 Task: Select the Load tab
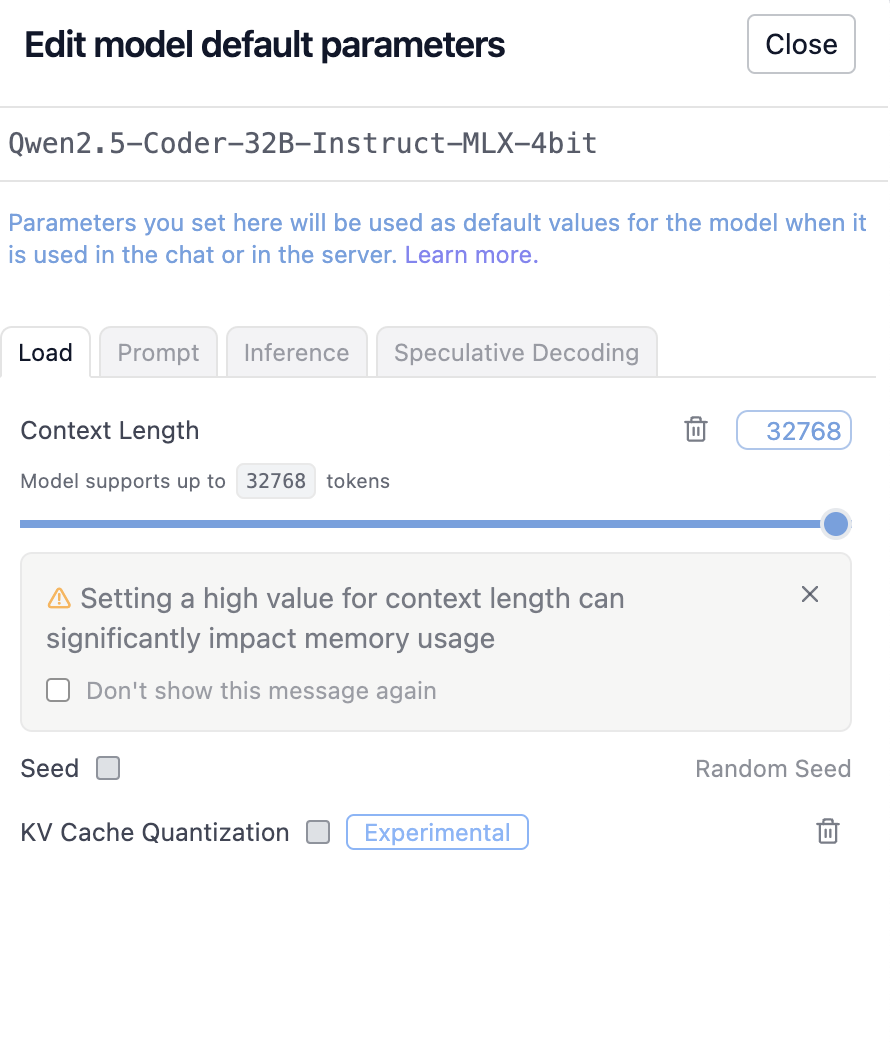[x=45, y=352]
